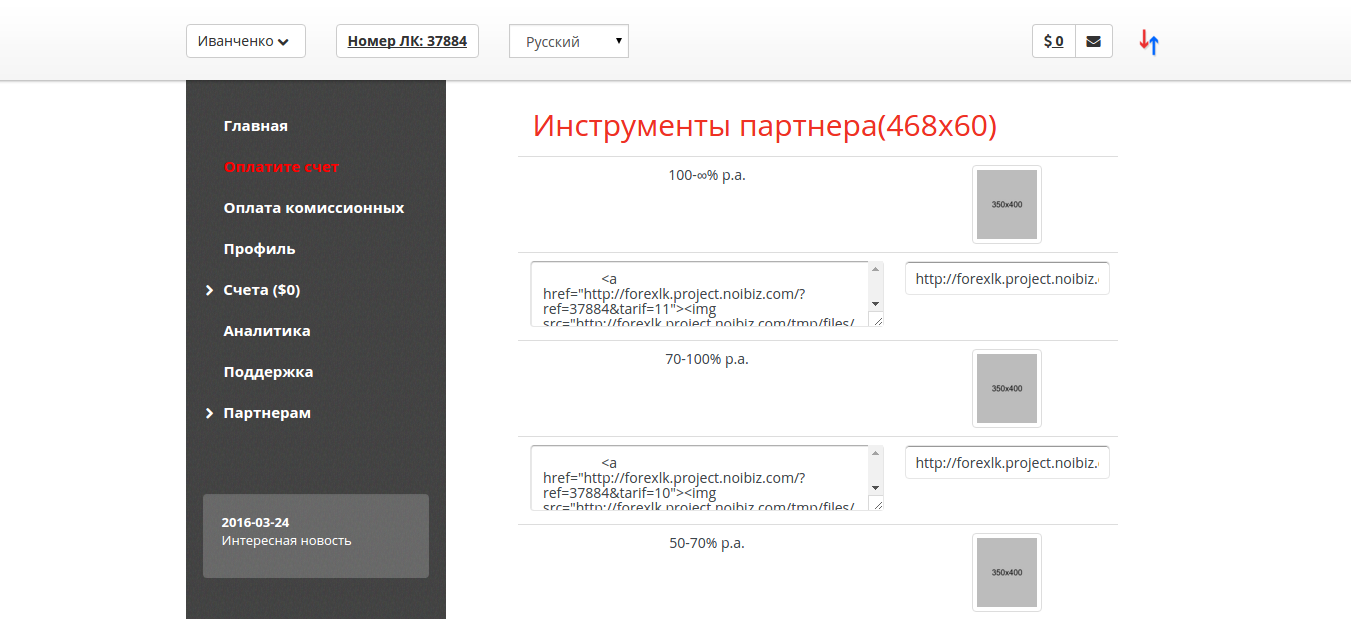Click the red-blue transfer arrows icon

pyautogui.click(x=1149, y=42)
